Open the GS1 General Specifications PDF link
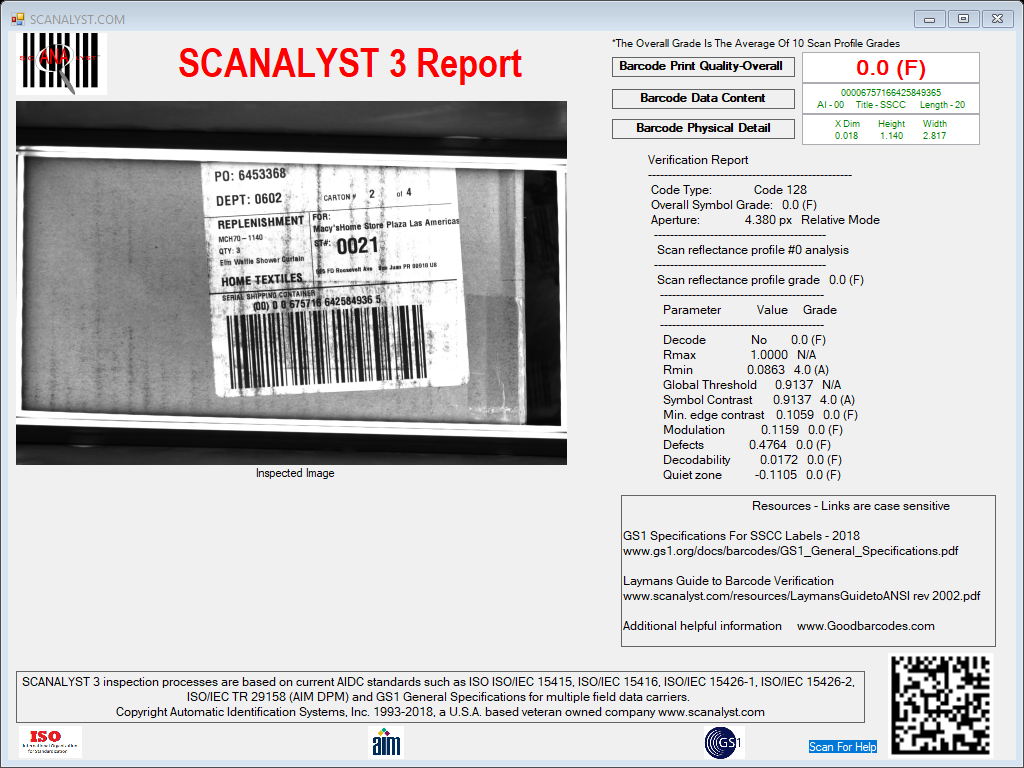 [790, 551]
